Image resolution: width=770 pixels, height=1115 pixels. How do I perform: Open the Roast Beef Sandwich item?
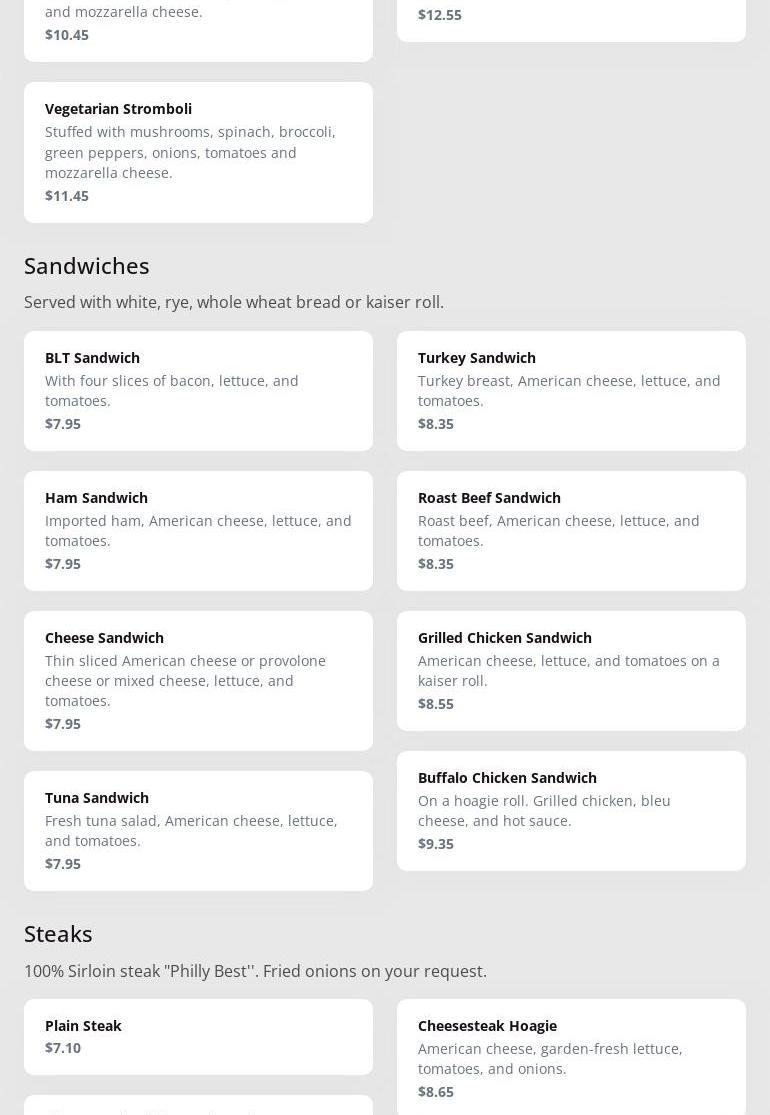[571, 530]
